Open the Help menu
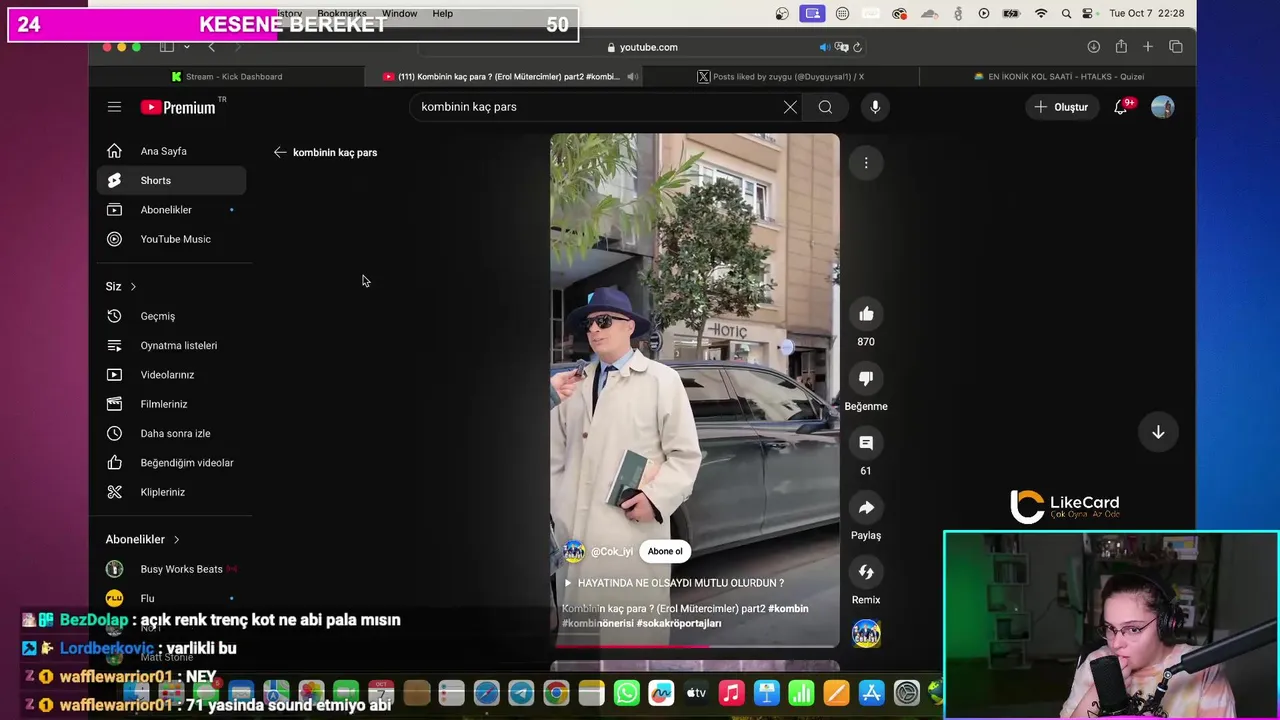 [x=443, y=13]
